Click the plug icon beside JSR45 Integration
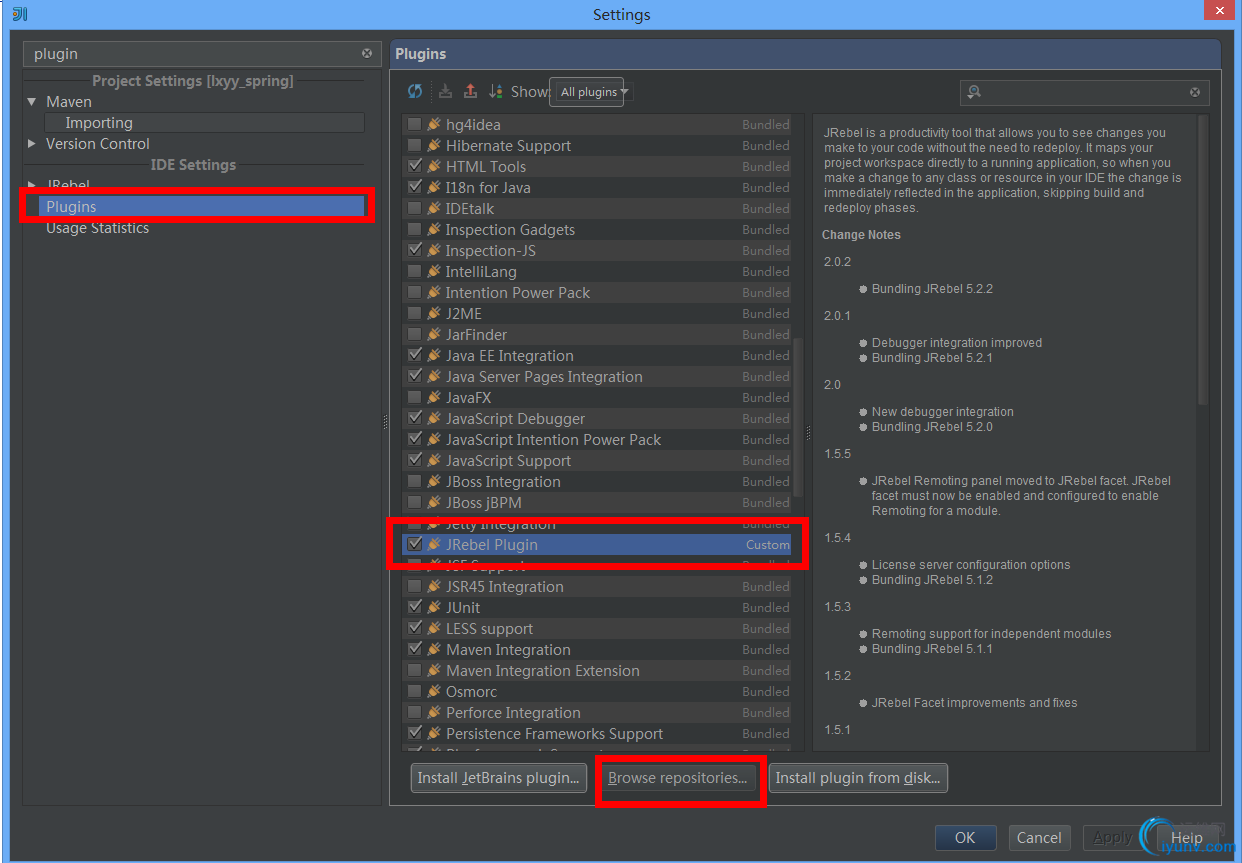1242x863 pixels. [x=434, y=586]
